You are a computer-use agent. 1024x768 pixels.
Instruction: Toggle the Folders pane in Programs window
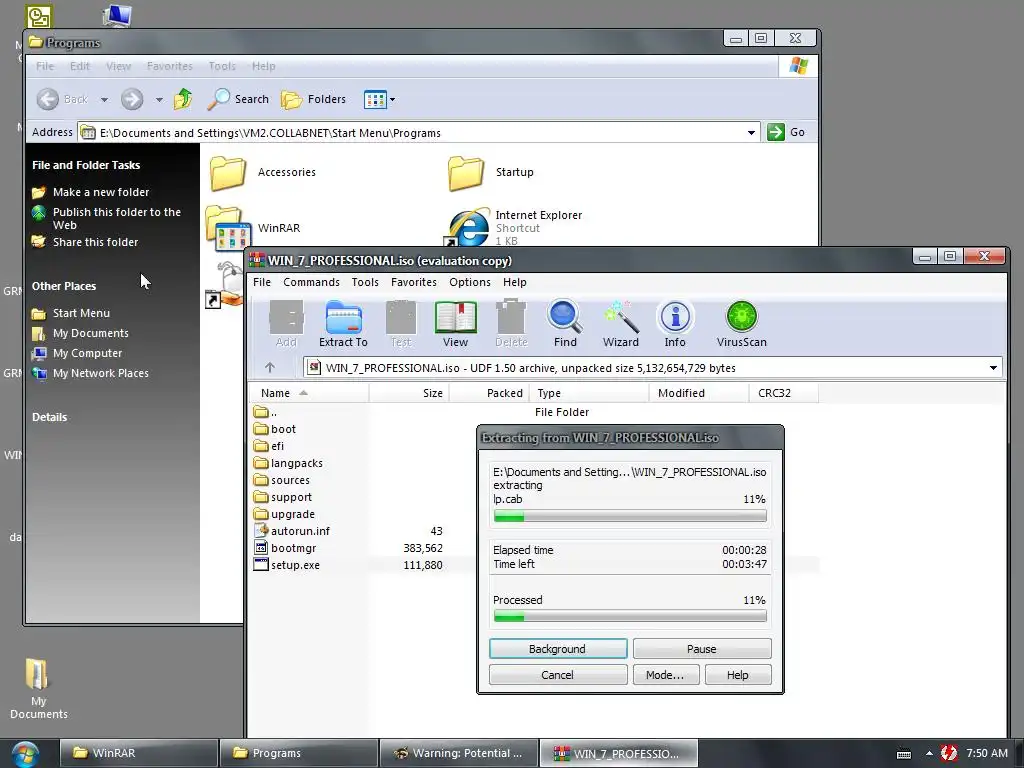[x=313, y=99]
